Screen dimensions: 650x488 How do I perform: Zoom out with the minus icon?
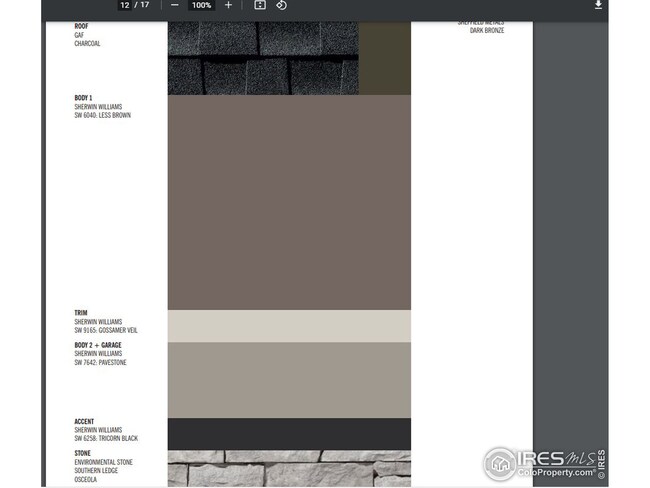tap(175, 5)
